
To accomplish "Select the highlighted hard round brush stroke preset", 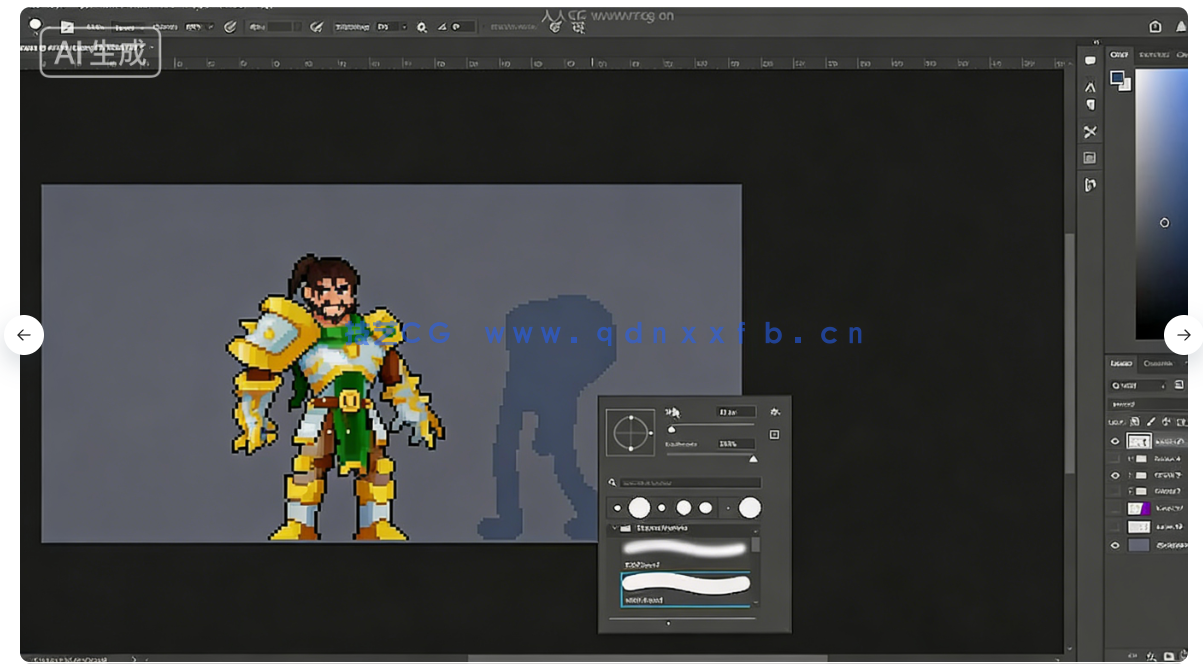I will point(685,583).
